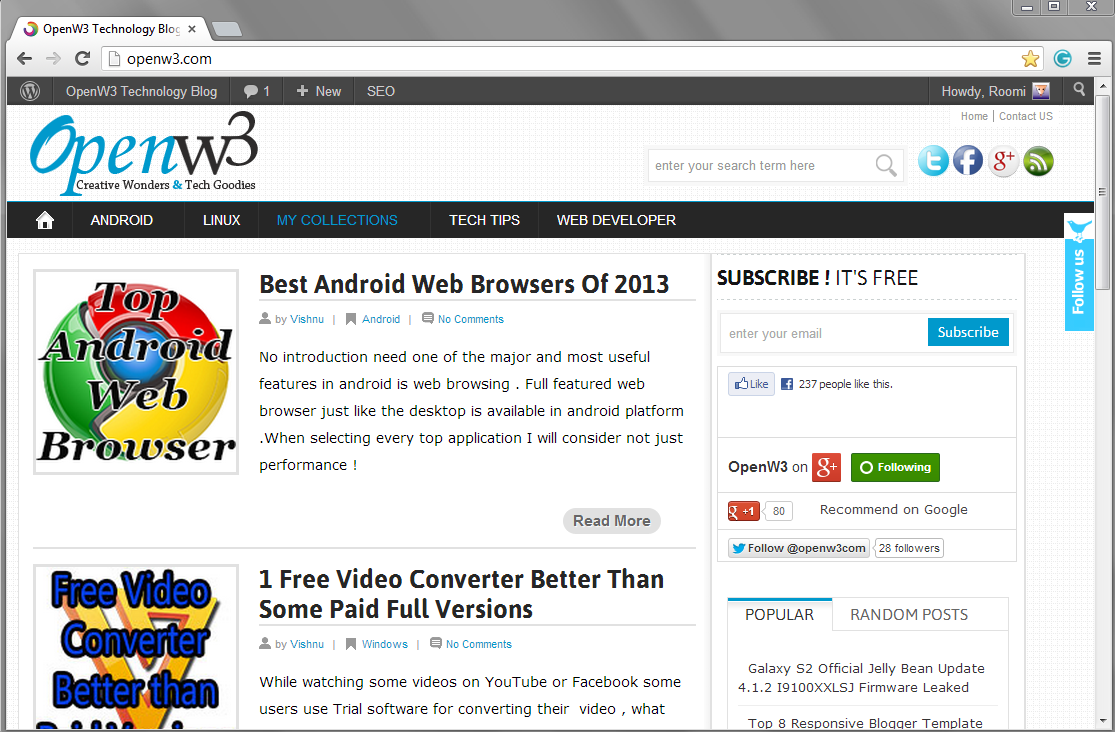The height and width of the screenshot is (732, 1115).
Task: Select MY COLLECTIONS in navigation bar
Action: pos(337,221)
